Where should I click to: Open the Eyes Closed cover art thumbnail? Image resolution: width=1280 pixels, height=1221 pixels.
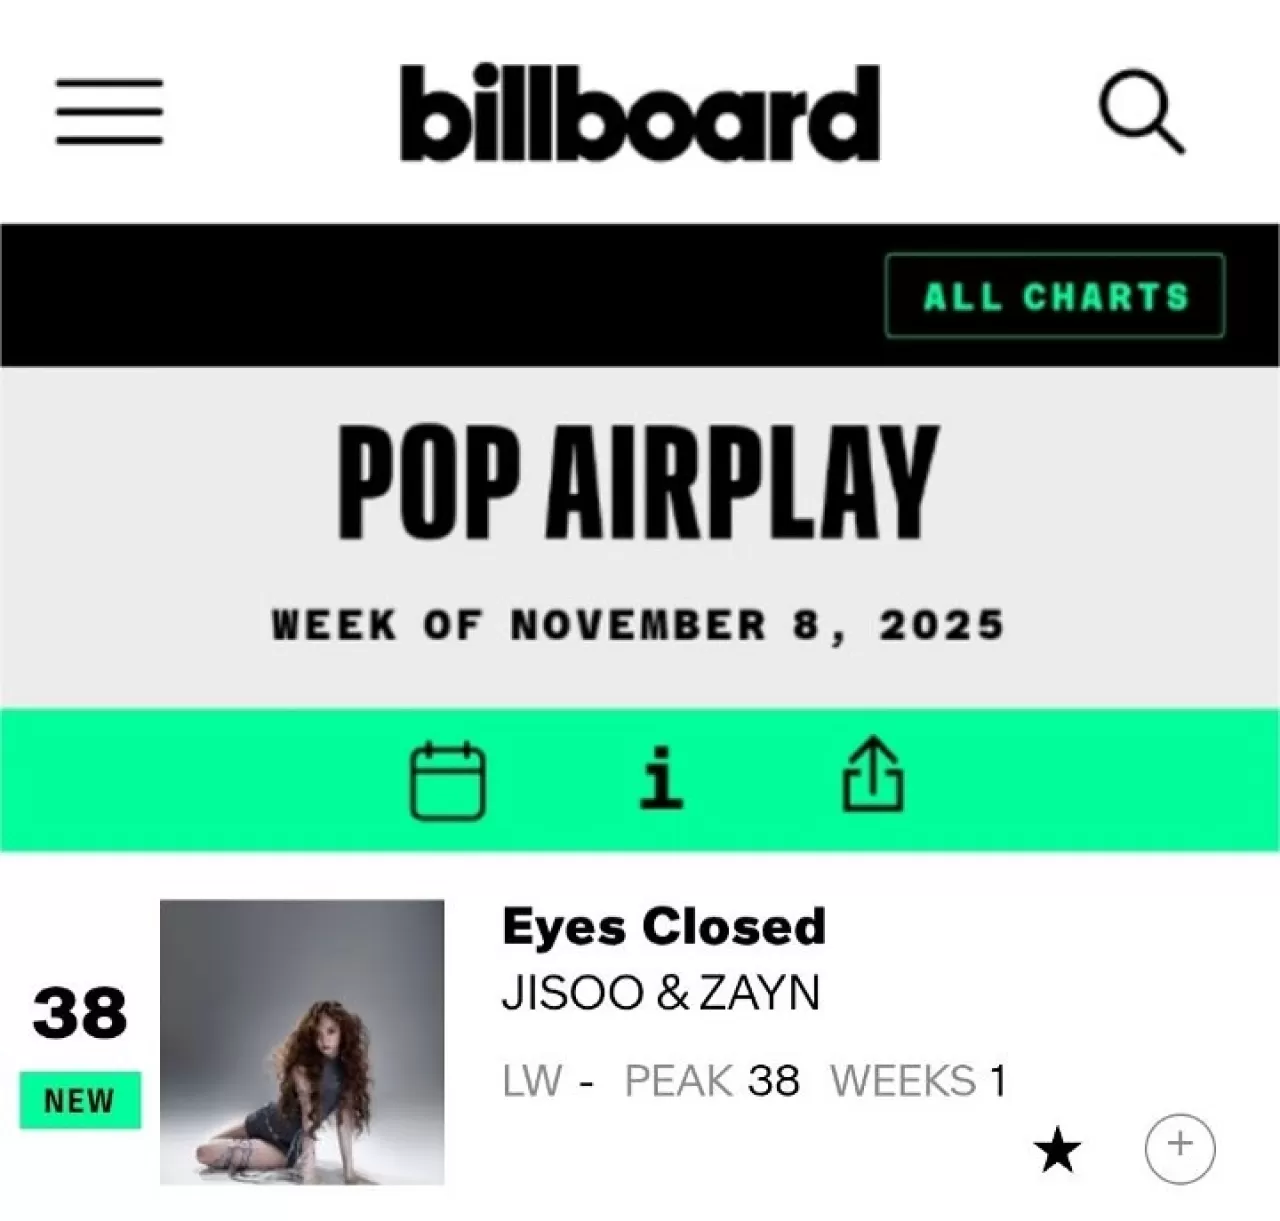click(302, 1042)
